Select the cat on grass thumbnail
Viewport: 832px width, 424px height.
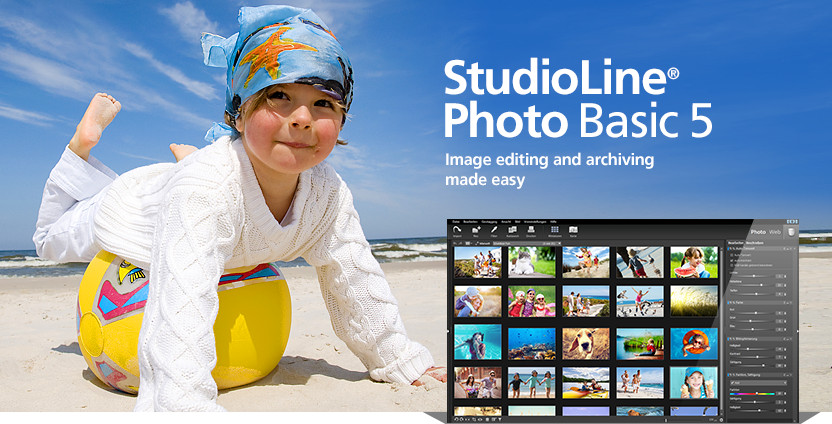point(532,262)
